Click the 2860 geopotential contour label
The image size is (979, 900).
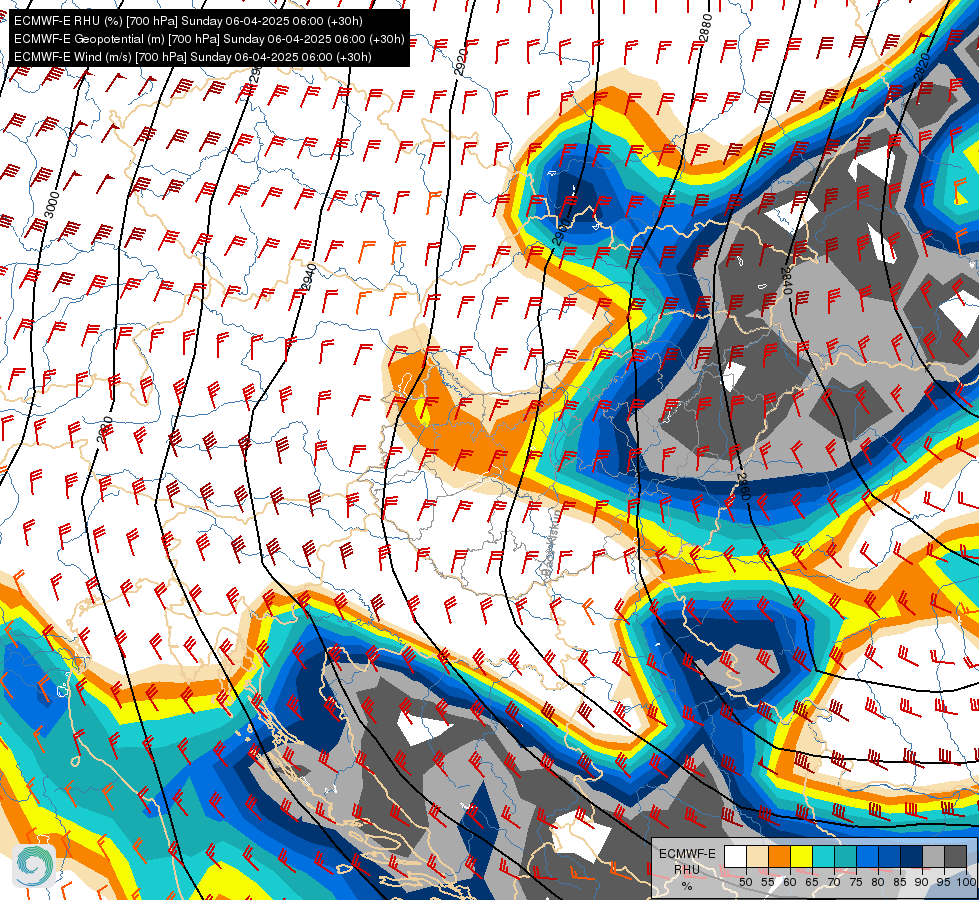click(742, 487)
